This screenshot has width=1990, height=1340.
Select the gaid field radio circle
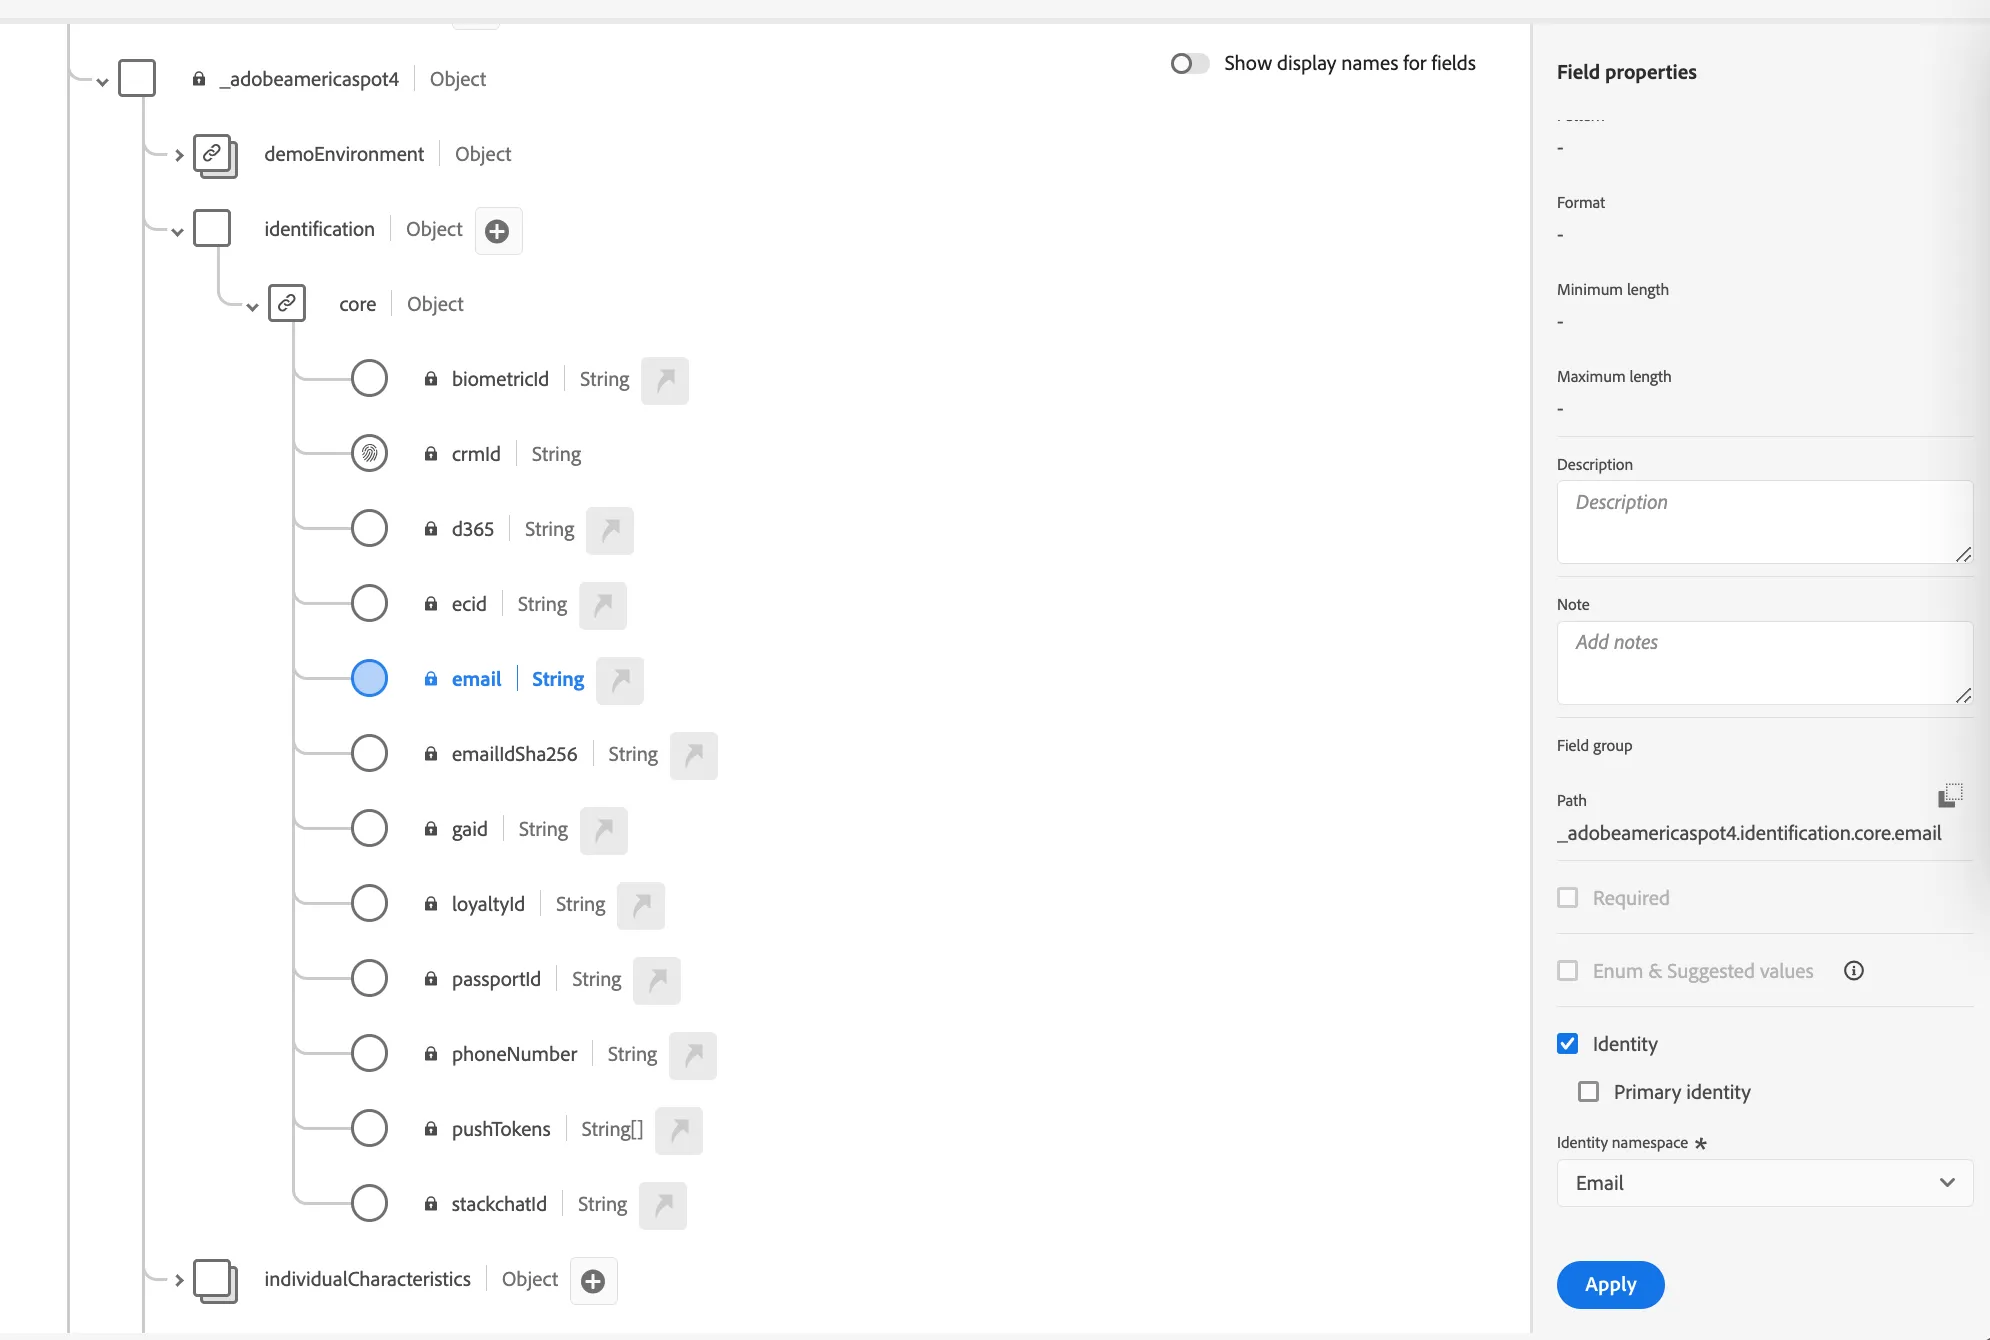pos(369,829)
